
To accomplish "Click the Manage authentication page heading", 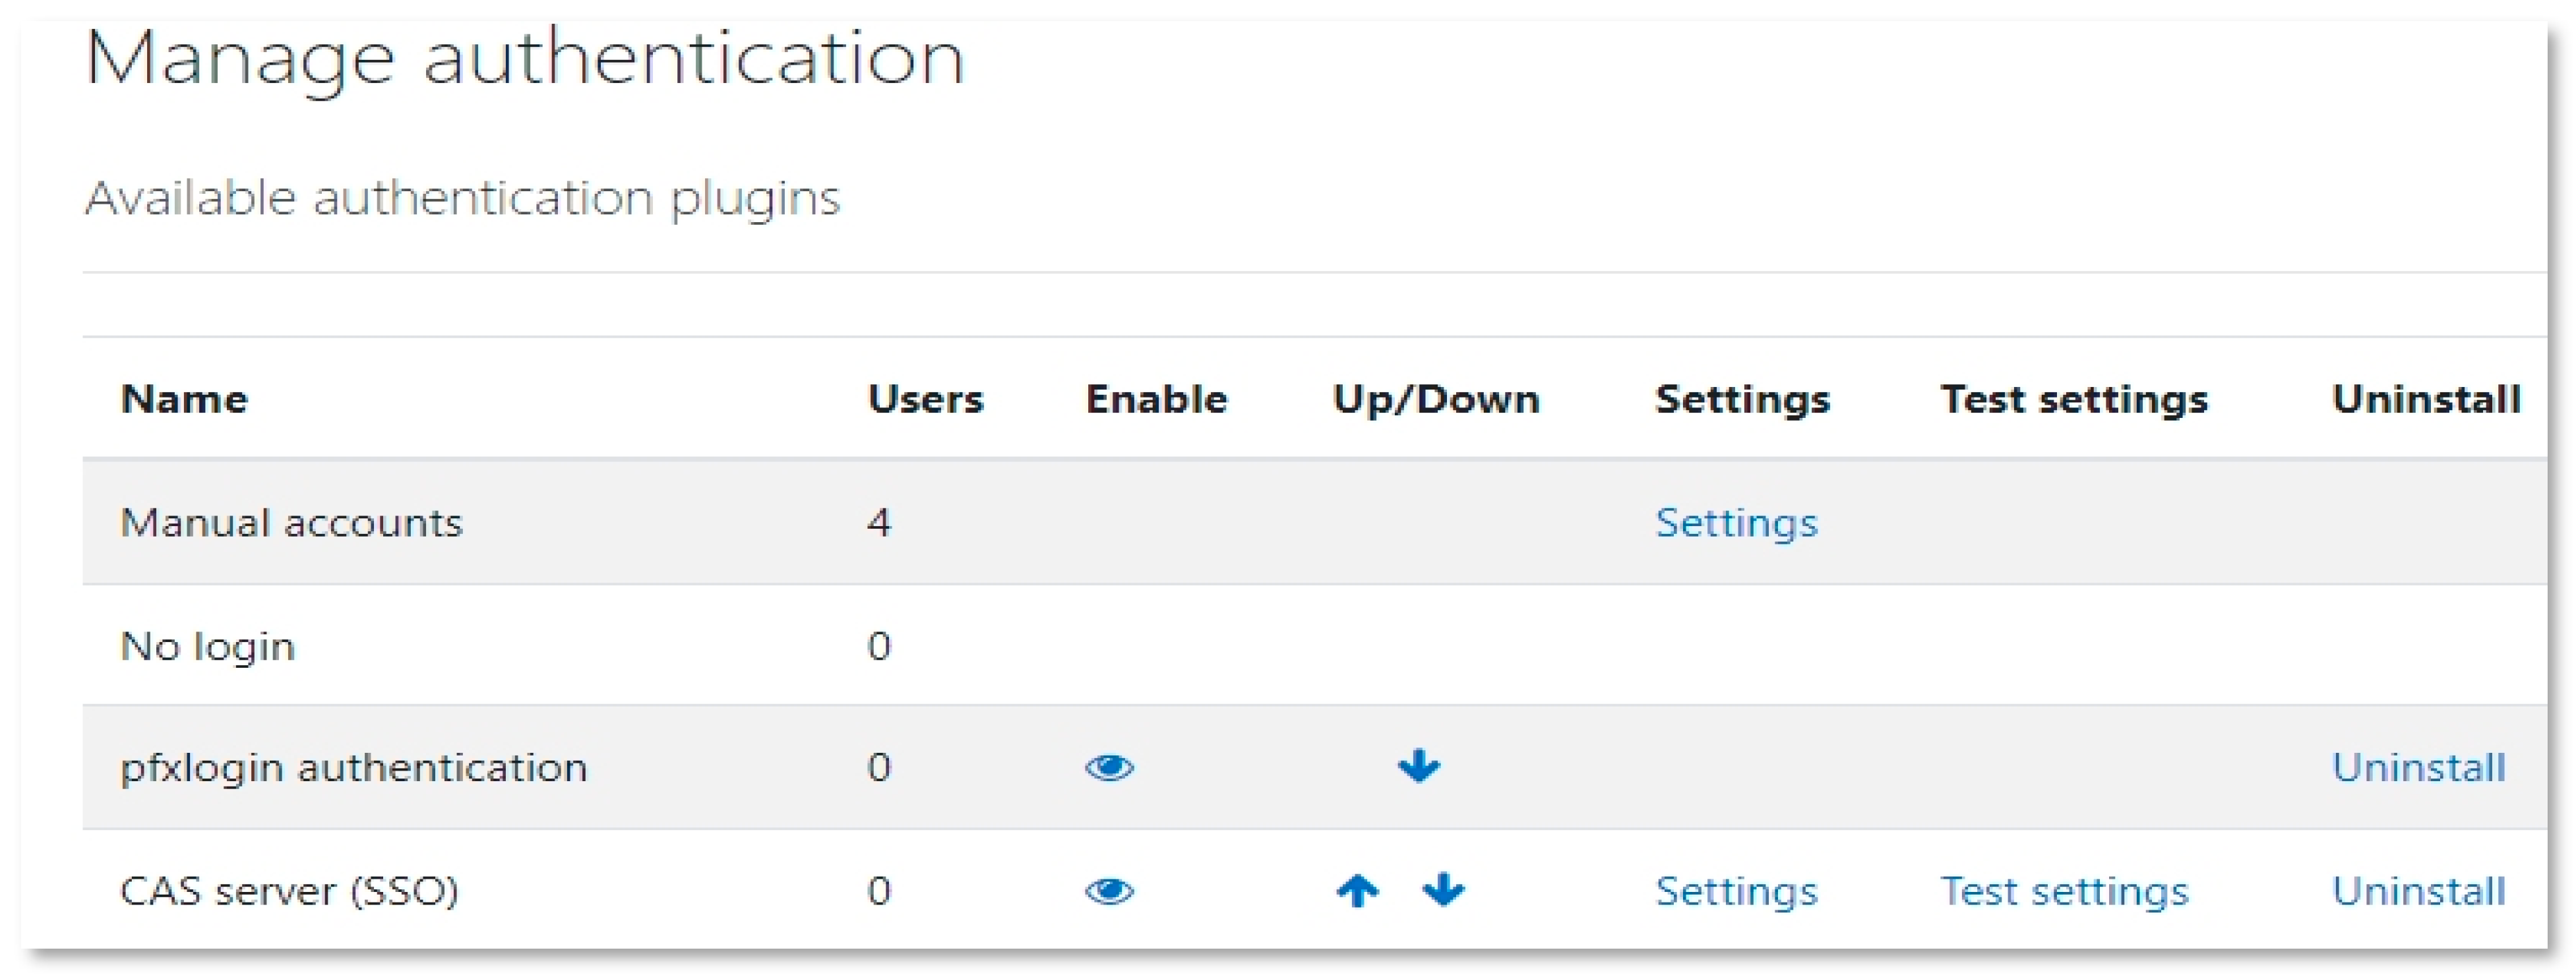I will pyautogui.click(x=524, y=58).
